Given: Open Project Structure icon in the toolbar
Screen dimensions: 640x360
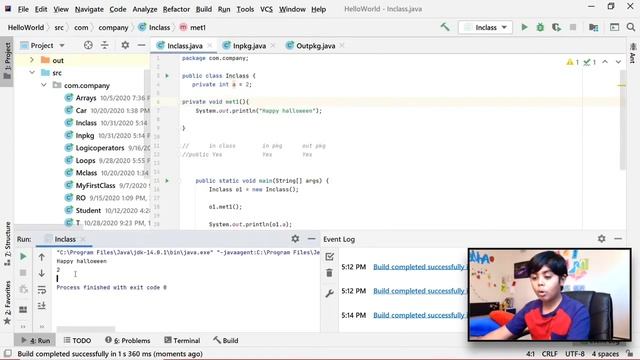Looking at the screenshot, I should pos(593,27).
